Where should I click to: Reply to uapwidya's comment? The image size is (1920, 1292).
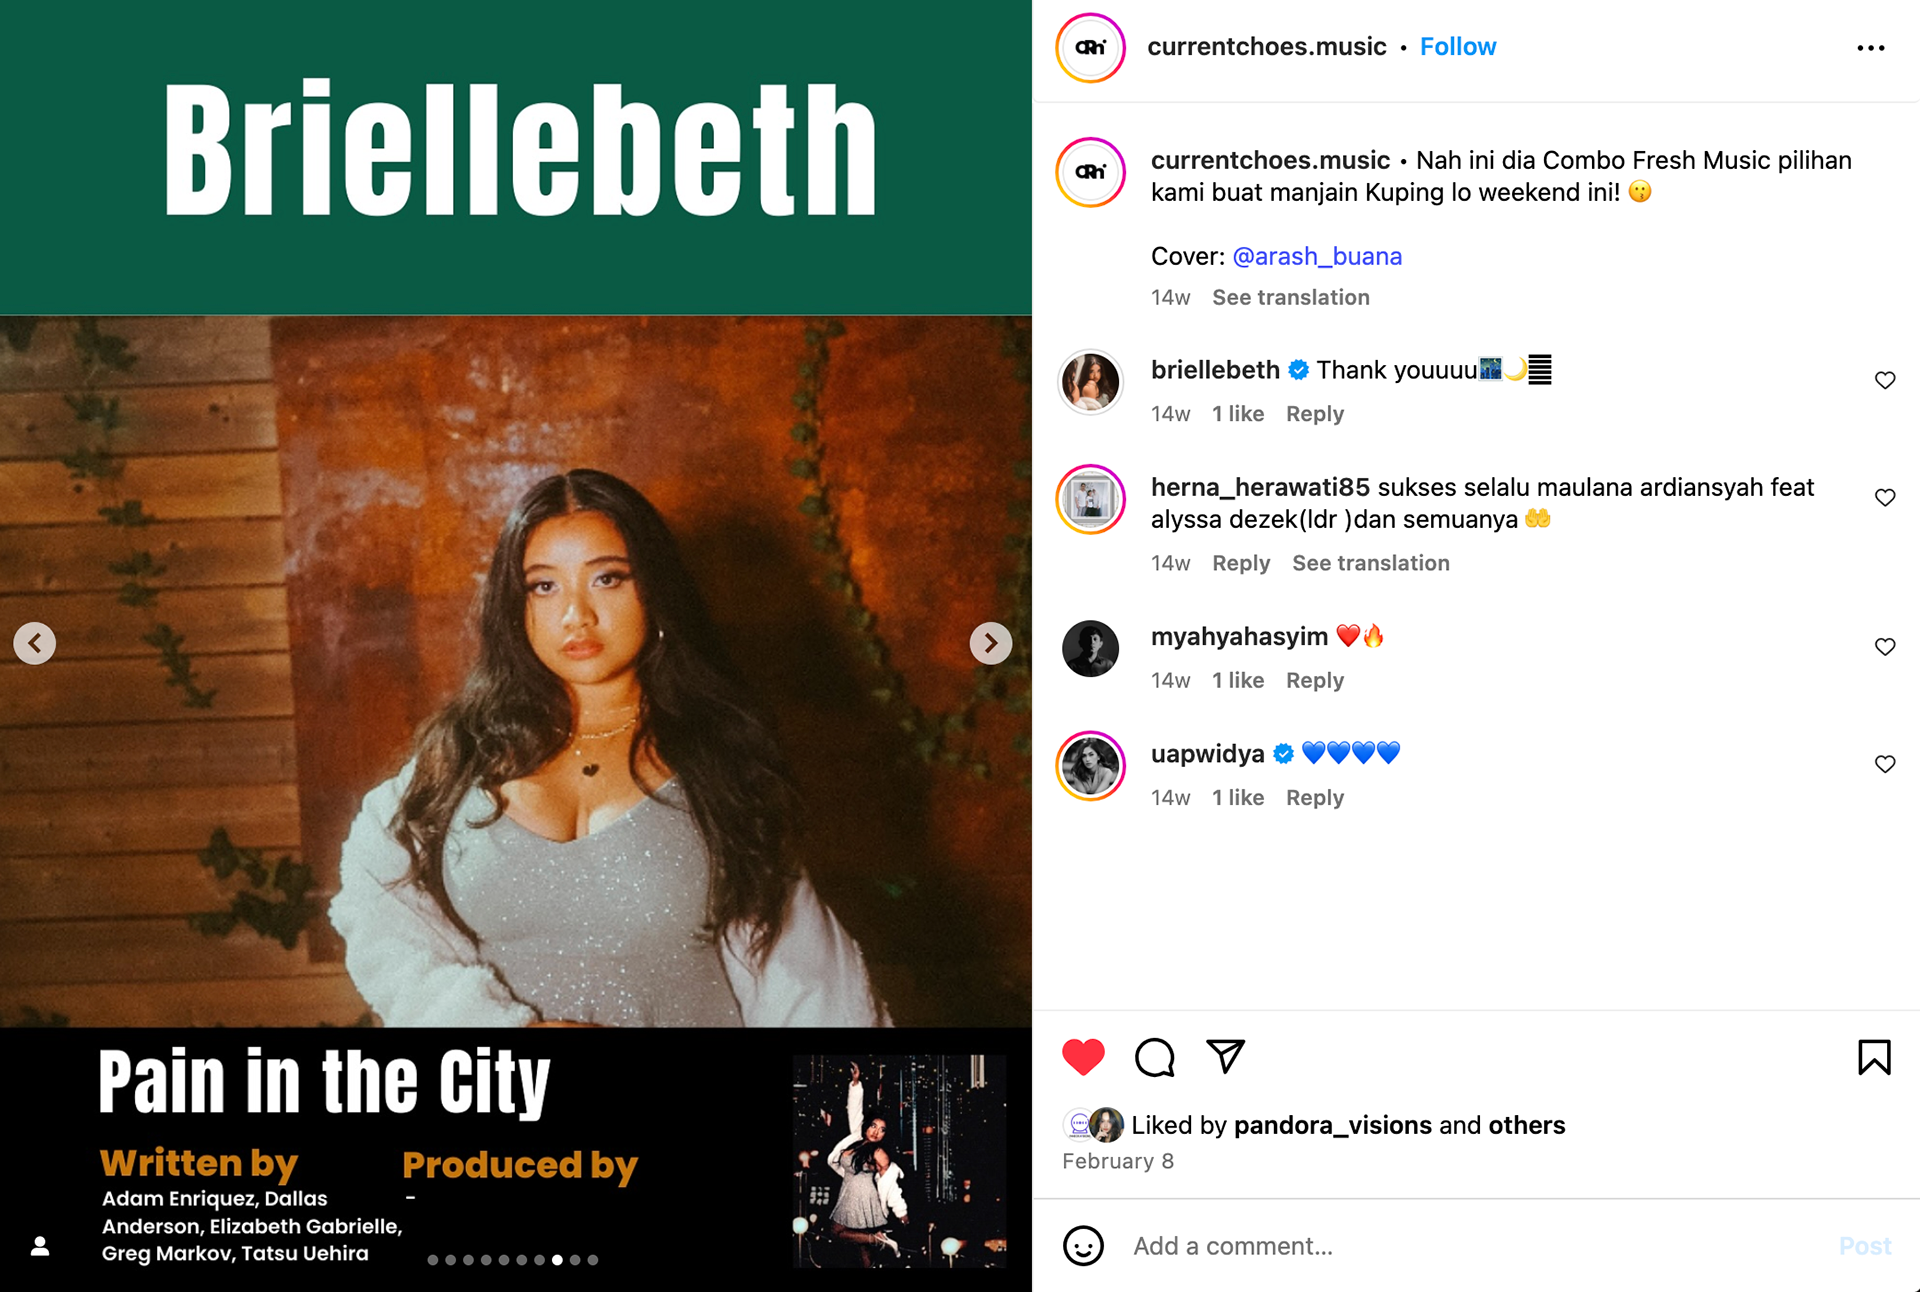coord(1314,798)
